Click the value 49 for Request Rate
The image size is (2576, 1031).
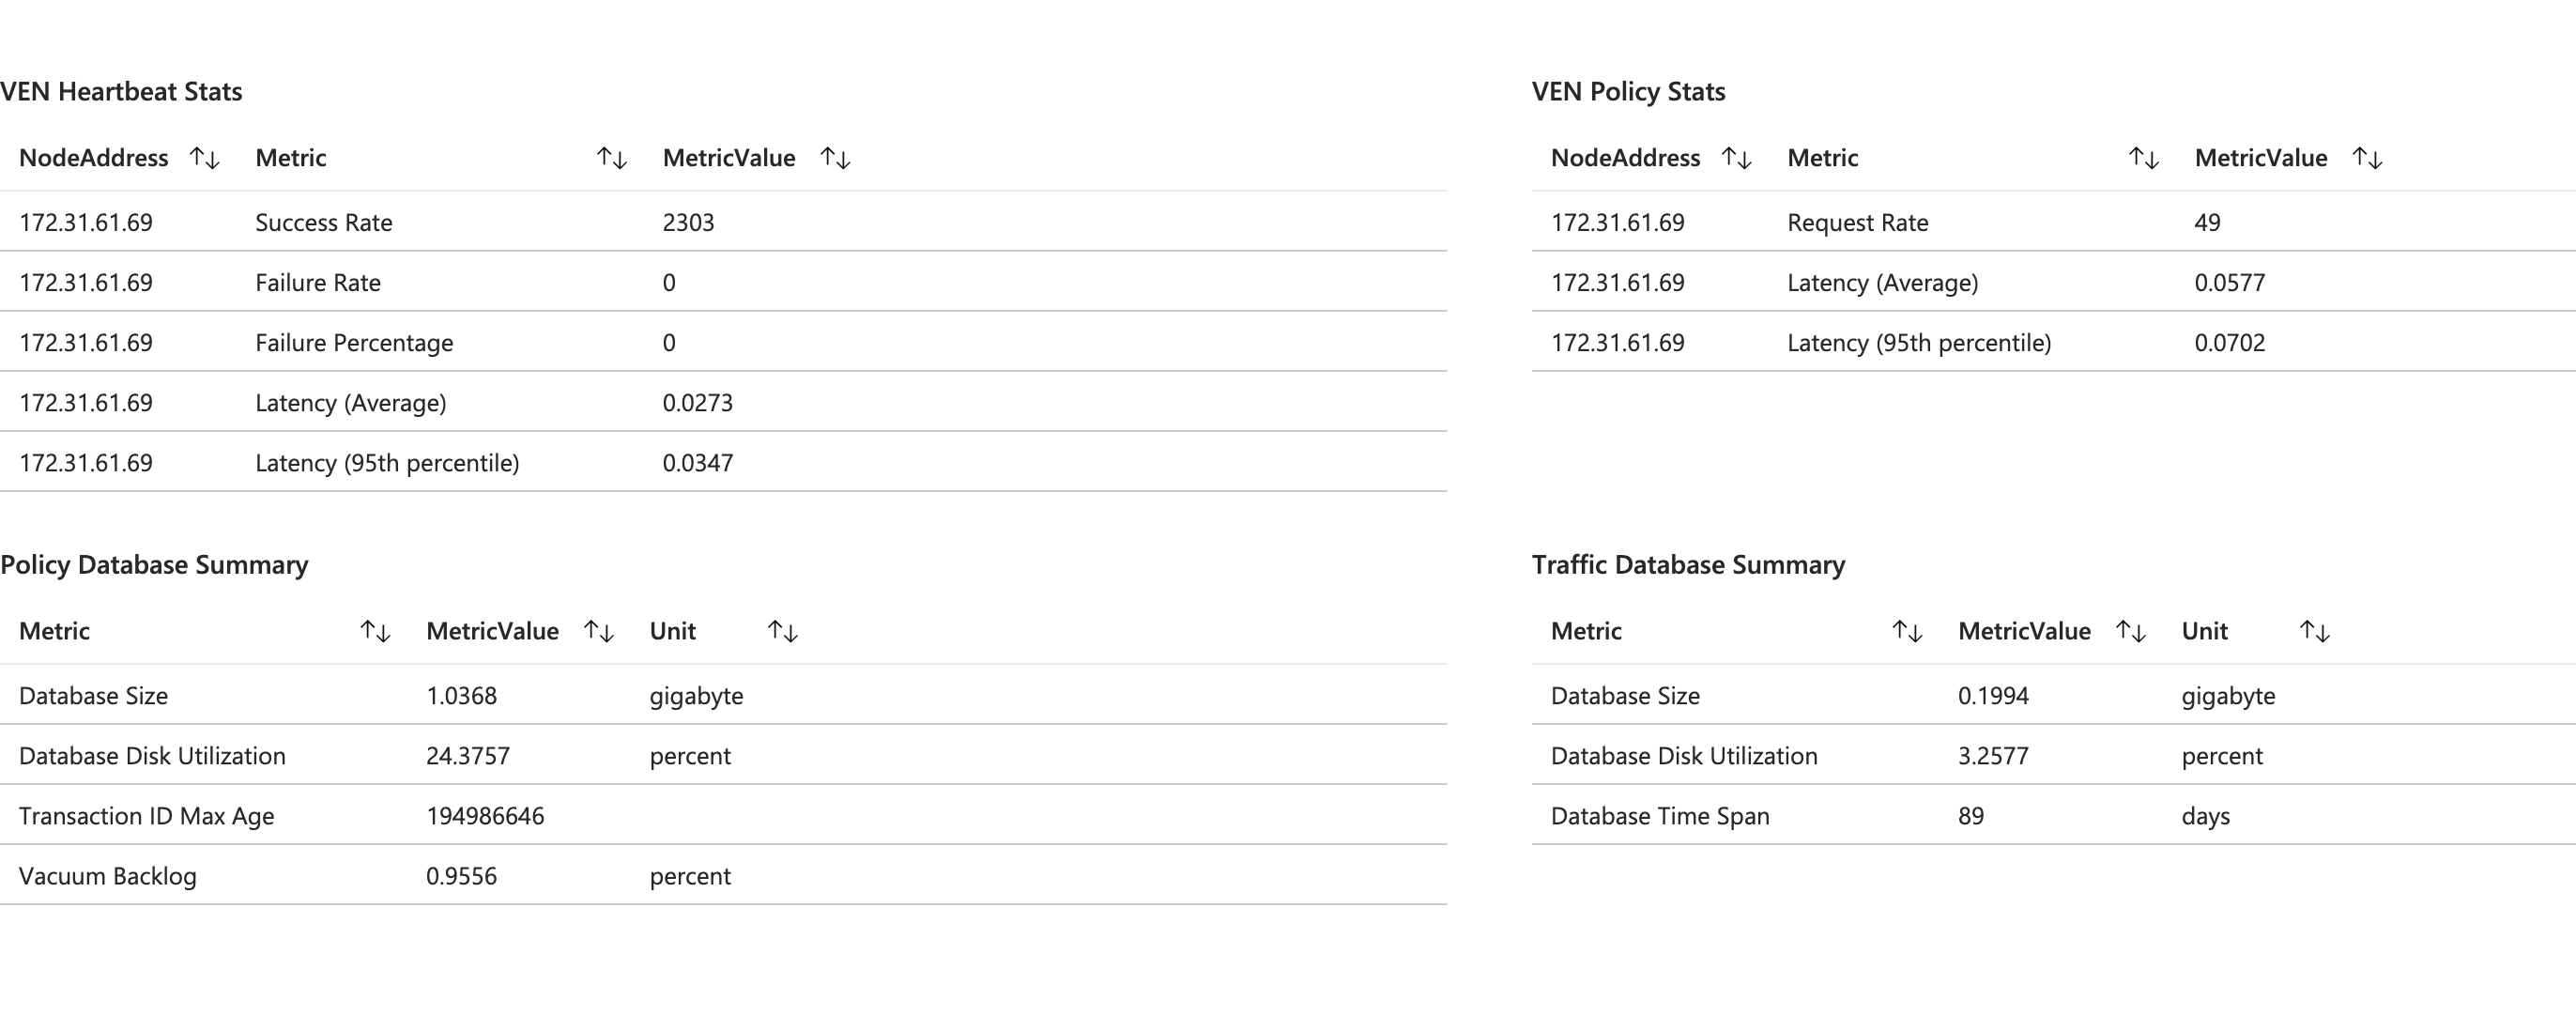(2207, 222)
